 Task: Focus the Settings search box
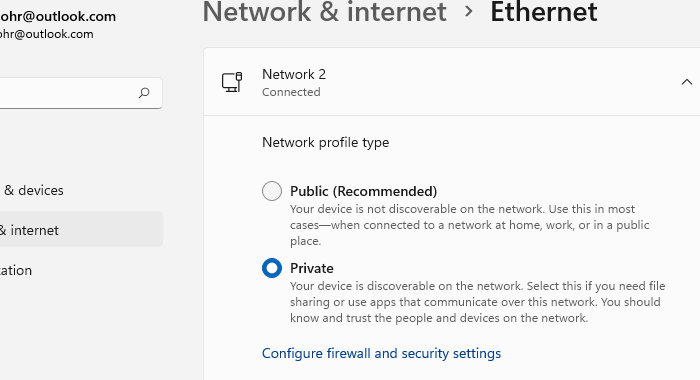(x=80, y=93)
